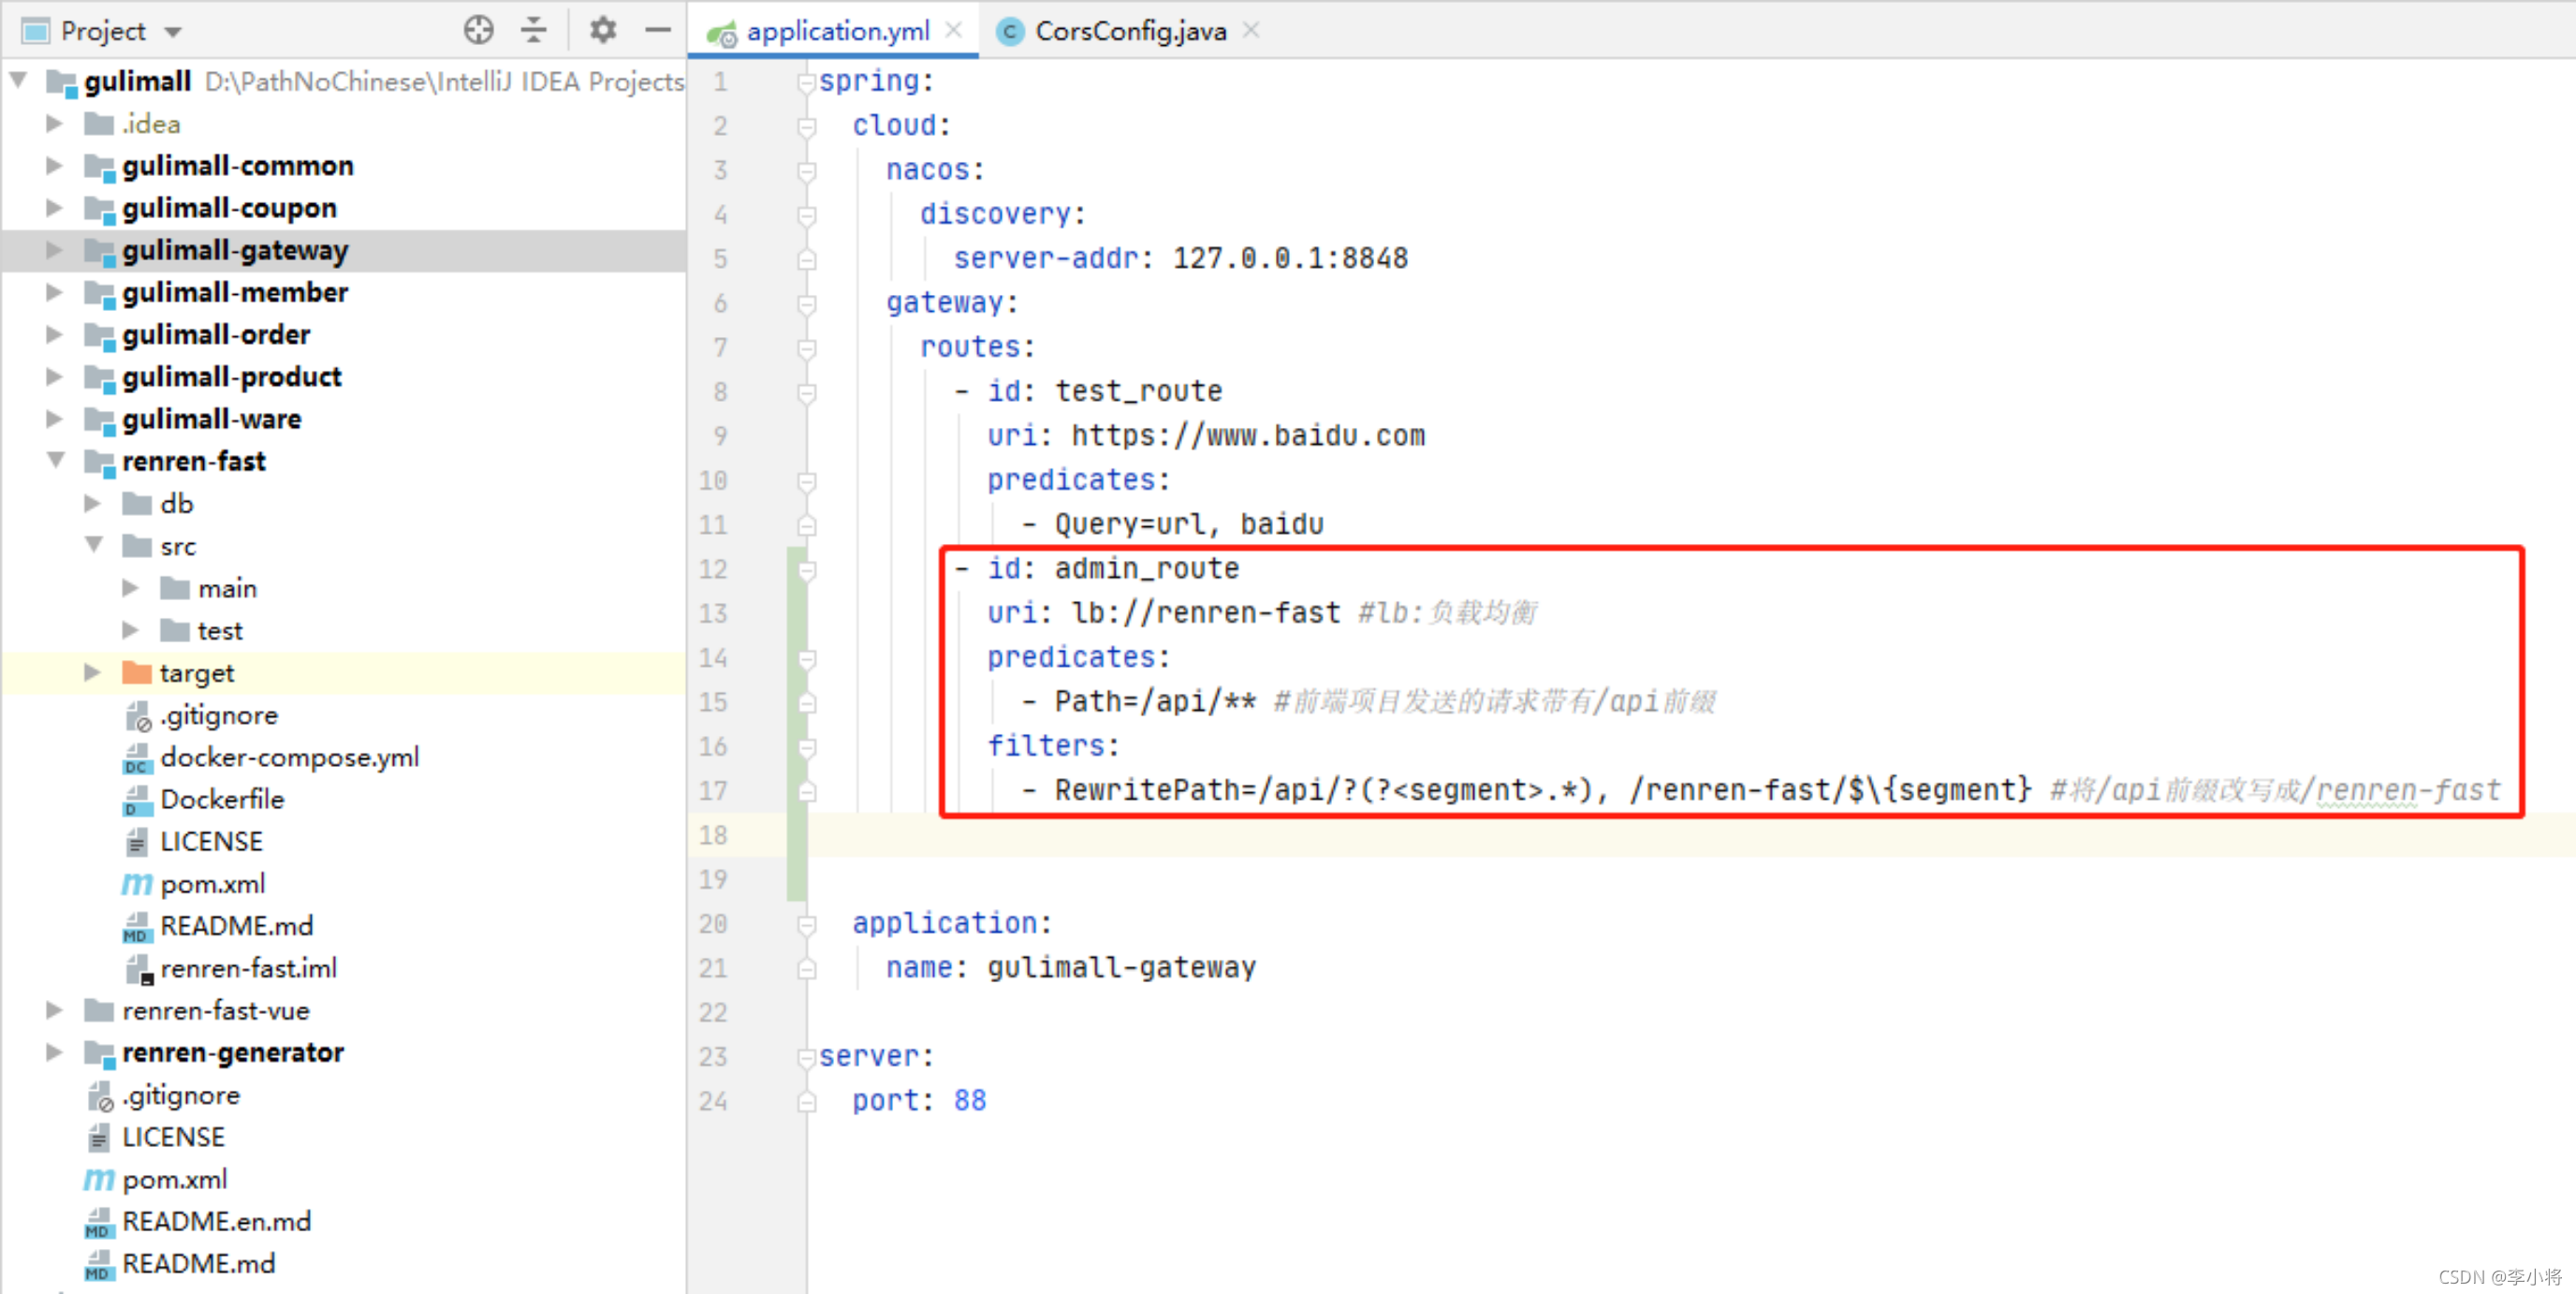This screenshot has height=1294, width=2576.
Task: Expand the gulimall-order module
Action: point(55,334)
